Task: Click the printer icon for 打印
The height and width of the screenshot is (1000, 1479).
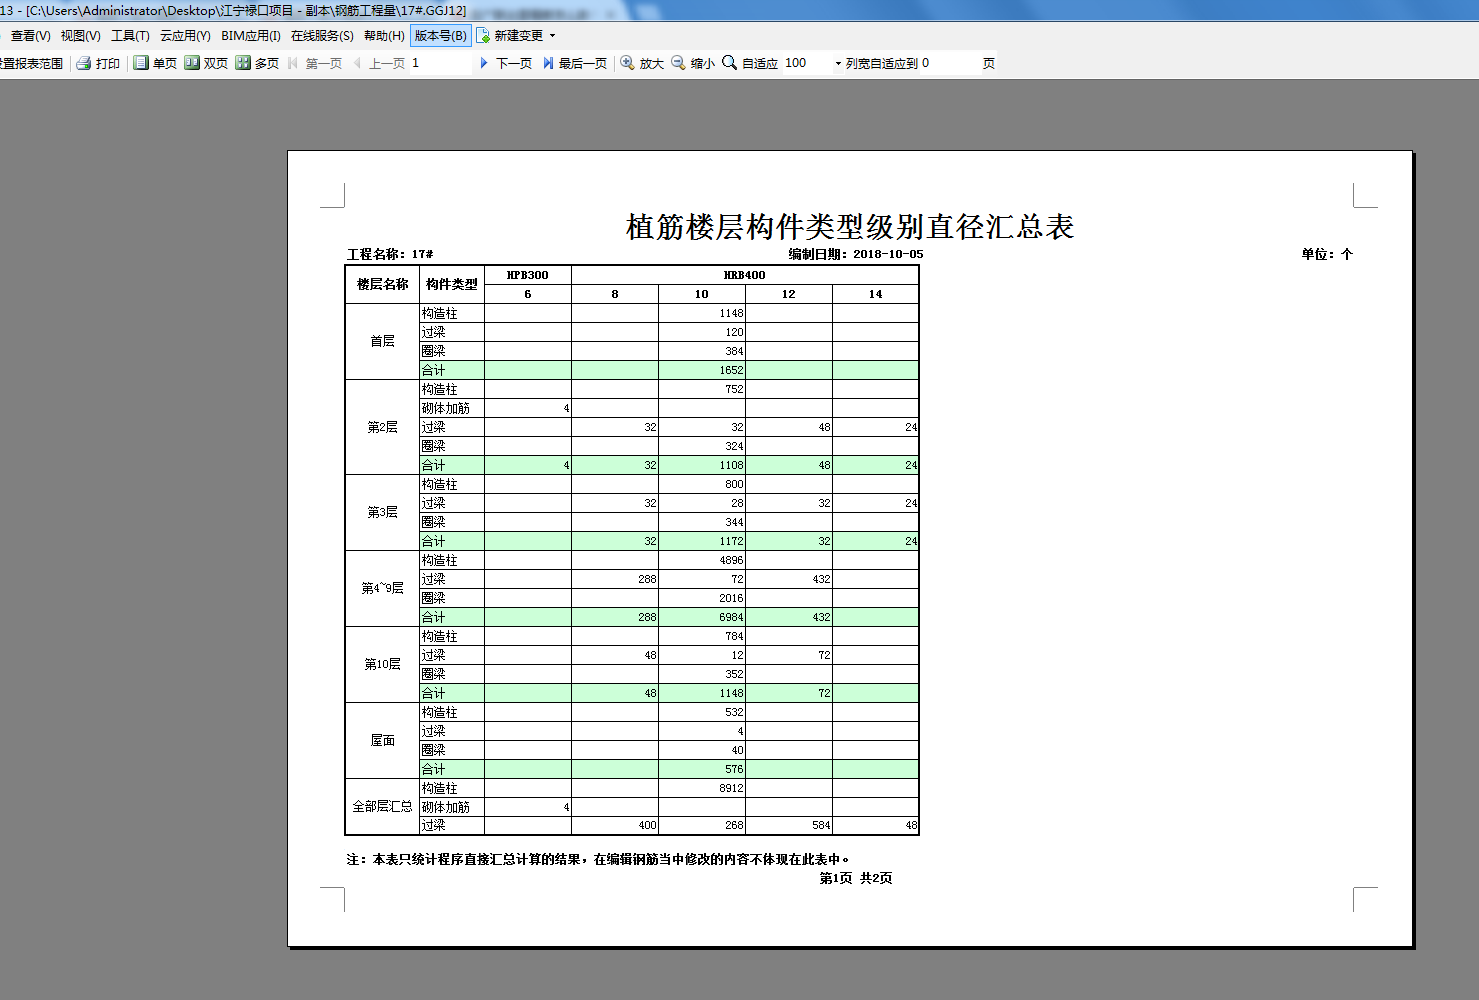Action: pyautogui.click(x=84, y=63)
